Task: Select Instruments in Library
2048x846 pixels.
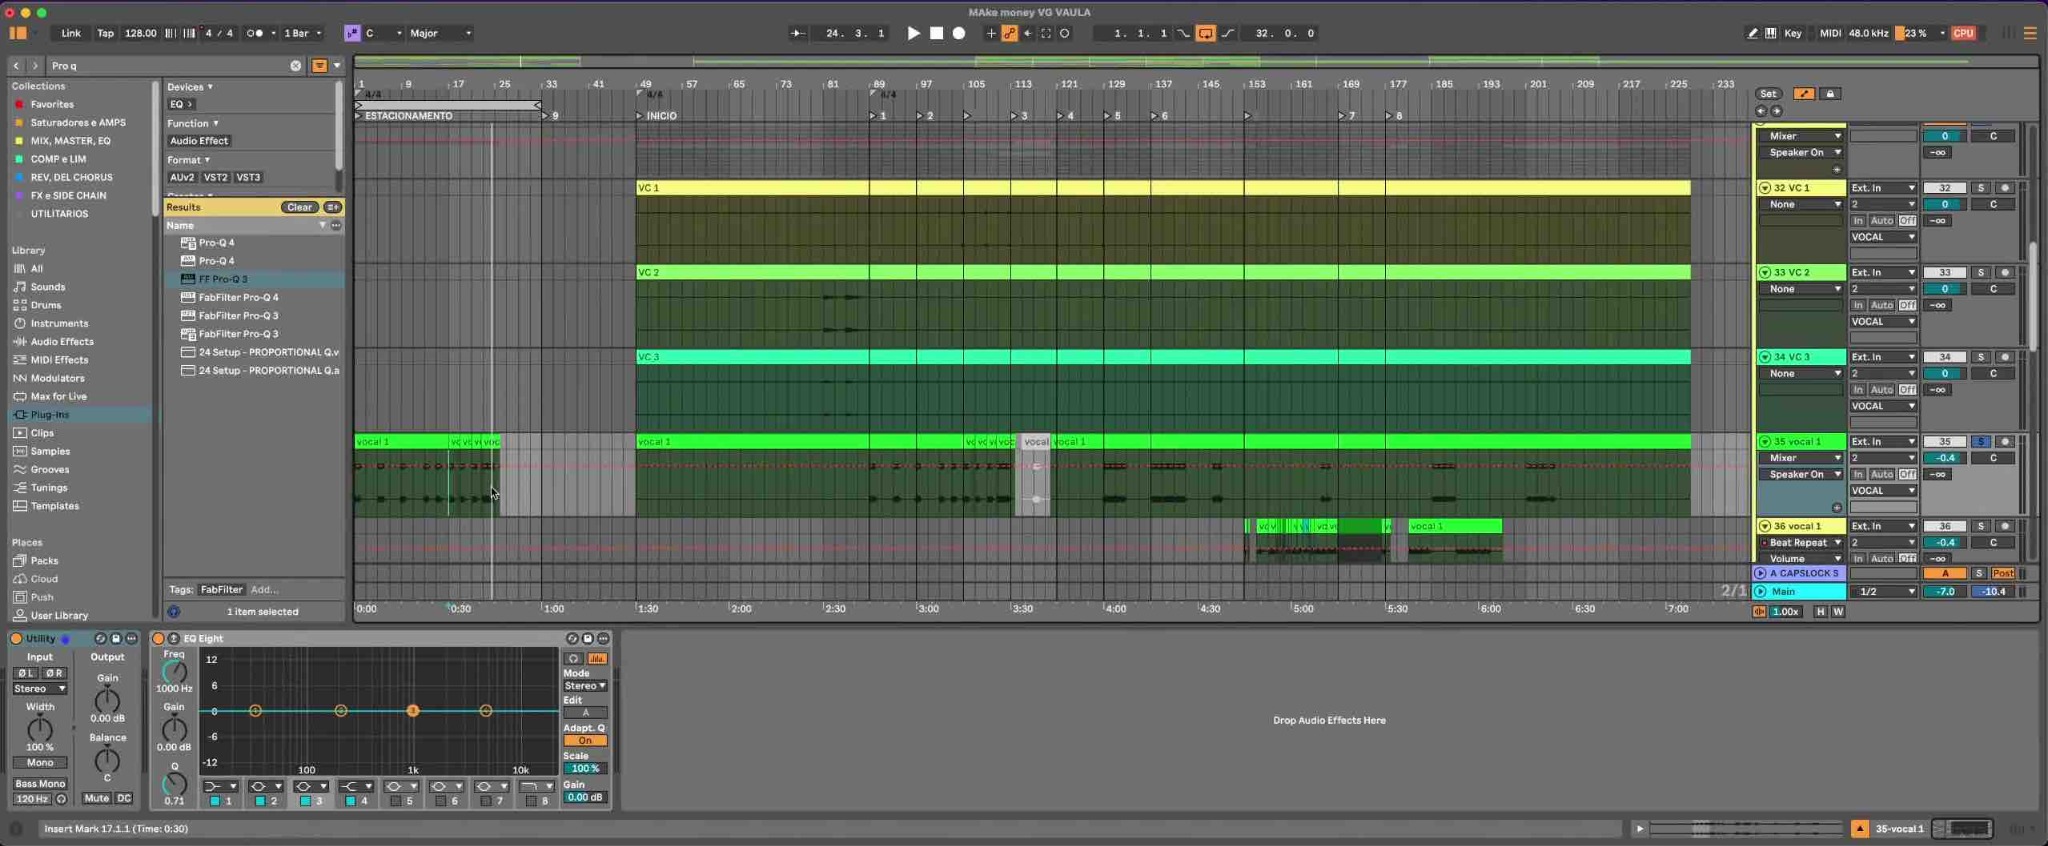Action: click(x=59, y=324)
